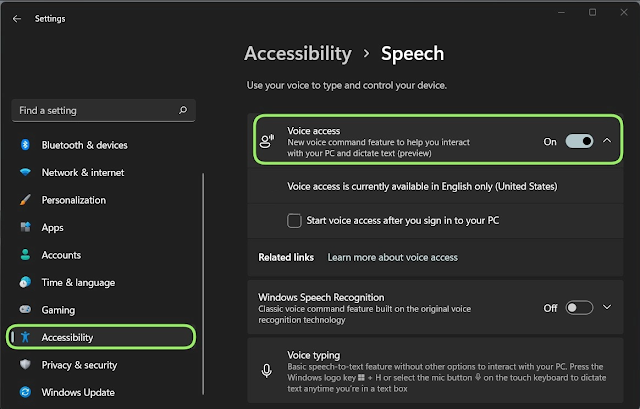Click the Apps icon in sidebar

coord(26,228)
